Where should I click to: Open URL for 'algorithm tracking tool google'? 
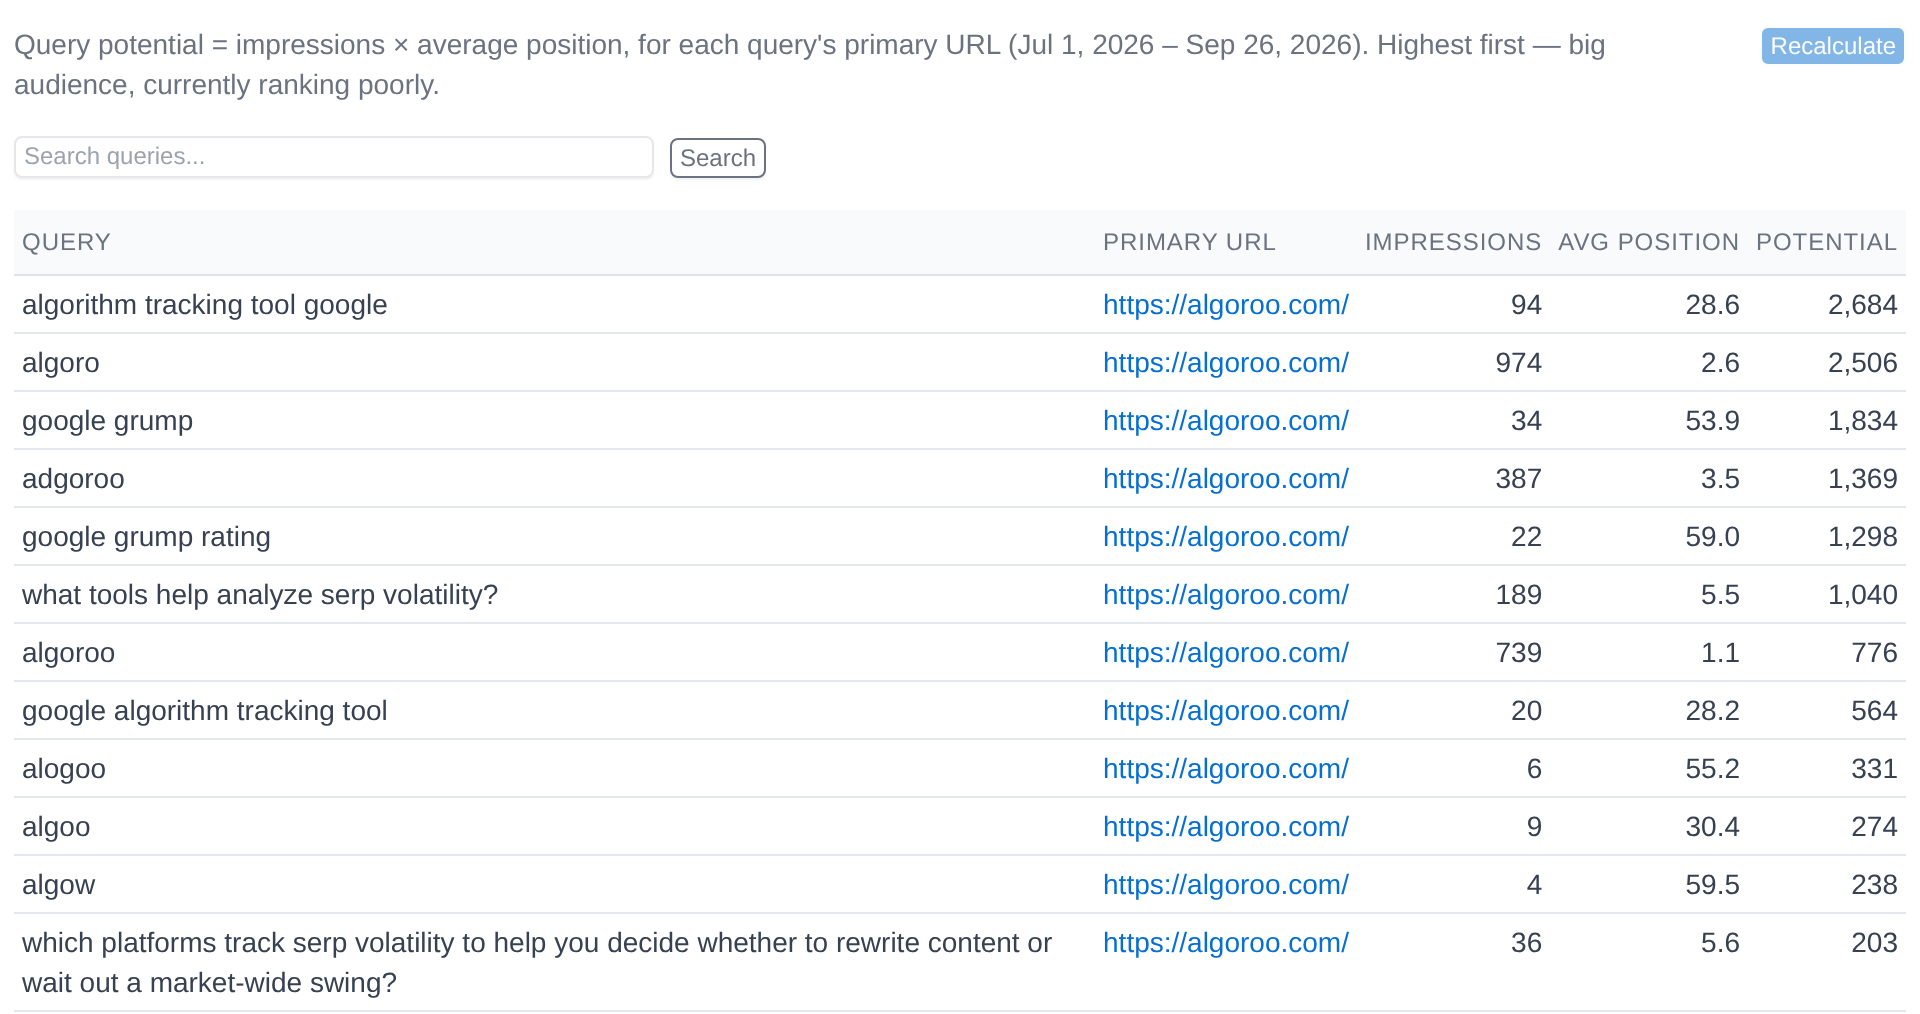1225,305
